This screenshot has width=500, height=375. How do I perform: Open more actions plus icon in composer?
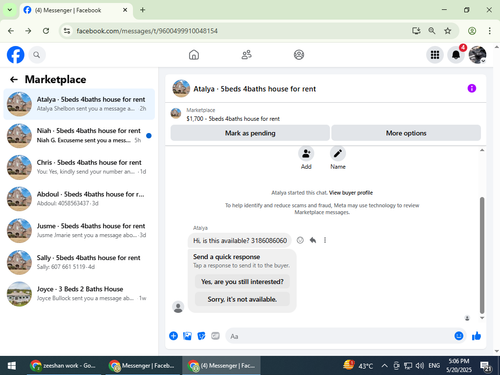coord(173,336)
